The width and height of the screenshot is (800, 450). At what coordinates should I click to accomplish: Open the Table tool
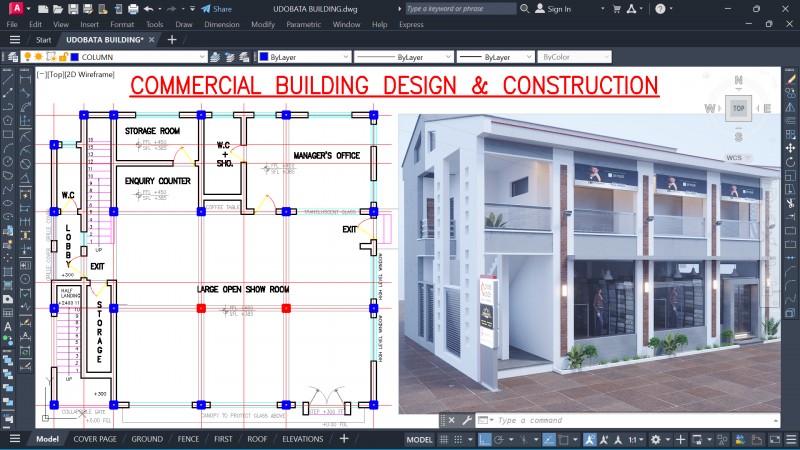click(x=8, y=313)
